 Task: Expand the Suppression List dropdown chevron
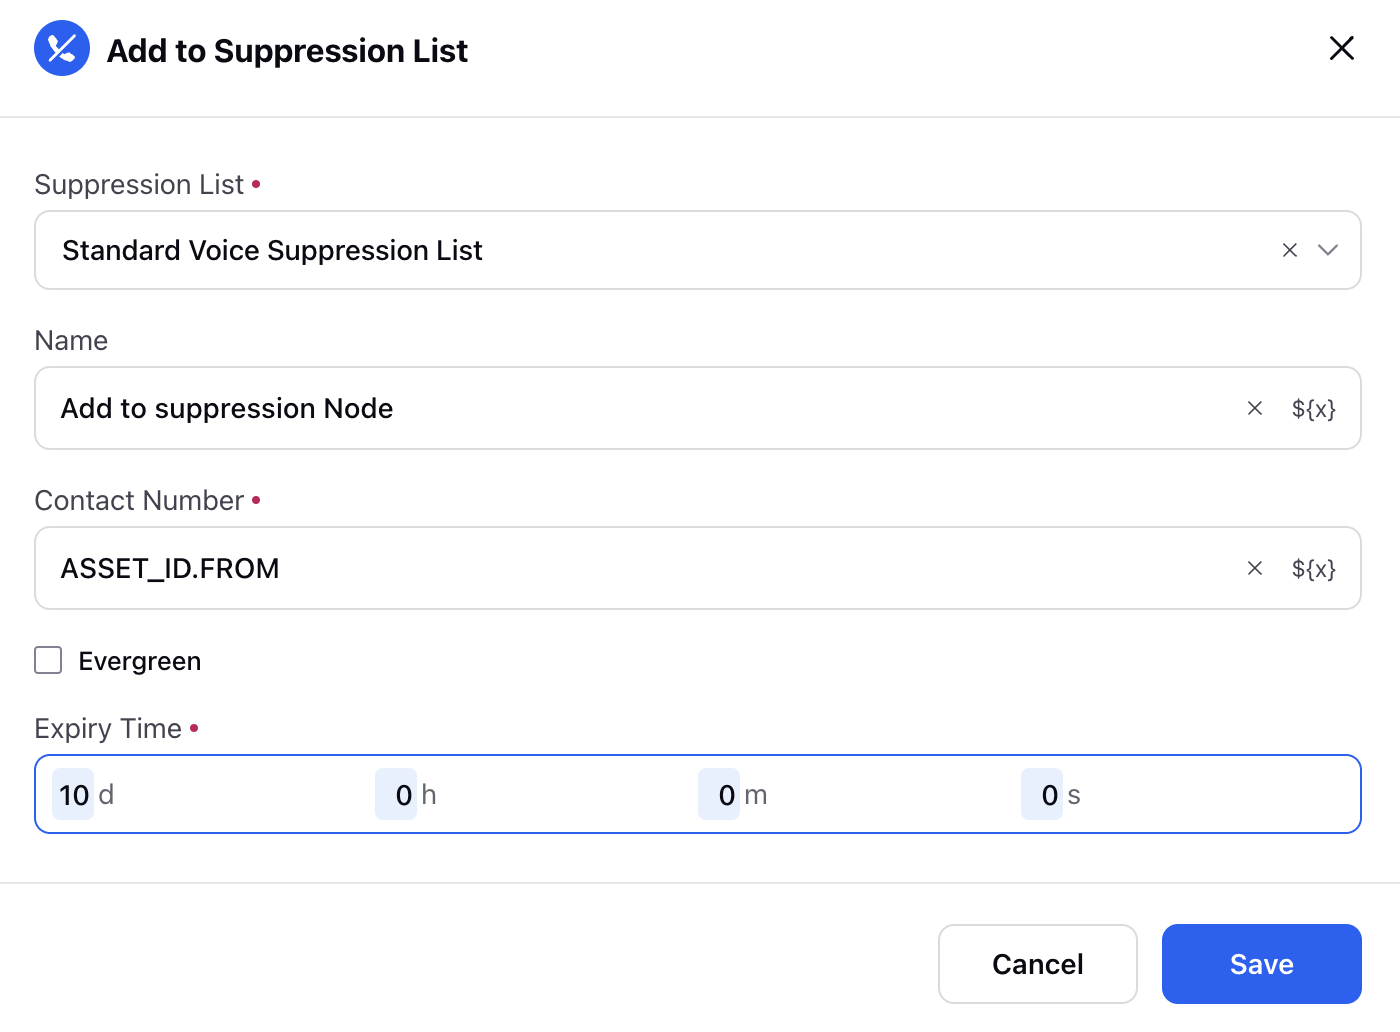tap(1328, 250)
